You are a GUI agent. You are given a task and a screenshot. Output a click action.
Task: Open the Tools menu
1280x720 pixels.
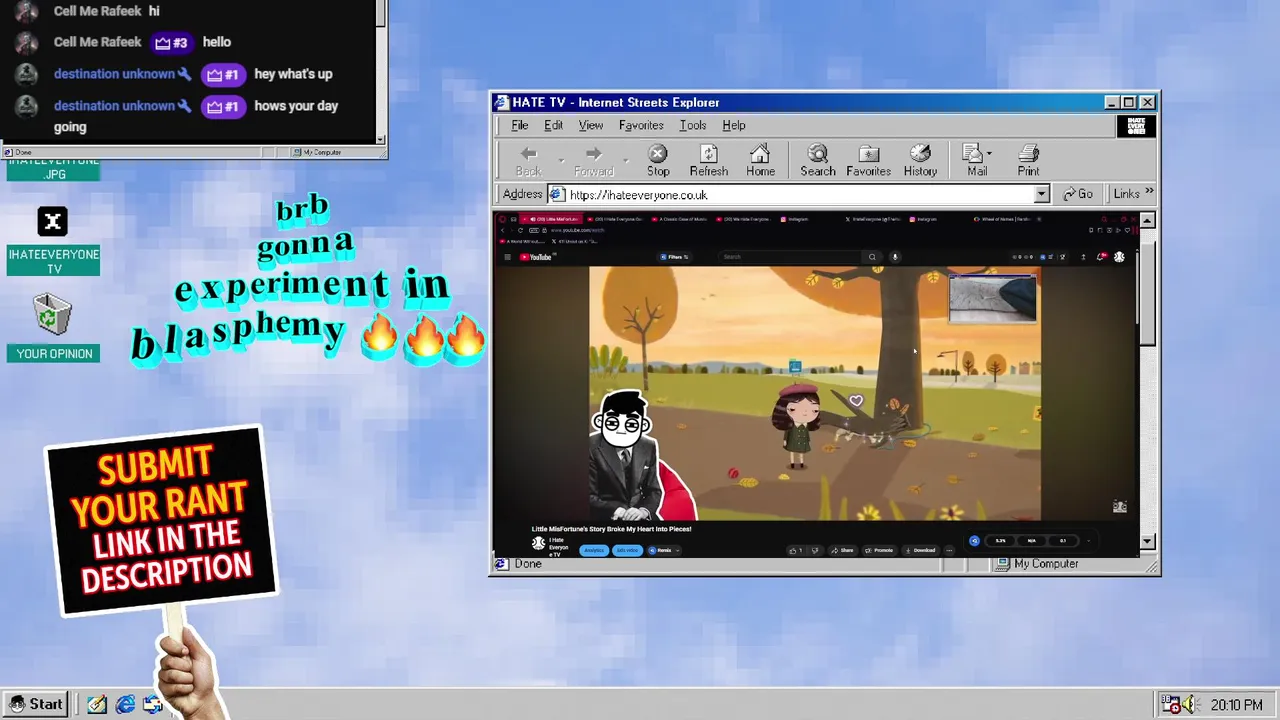point(693,125)
